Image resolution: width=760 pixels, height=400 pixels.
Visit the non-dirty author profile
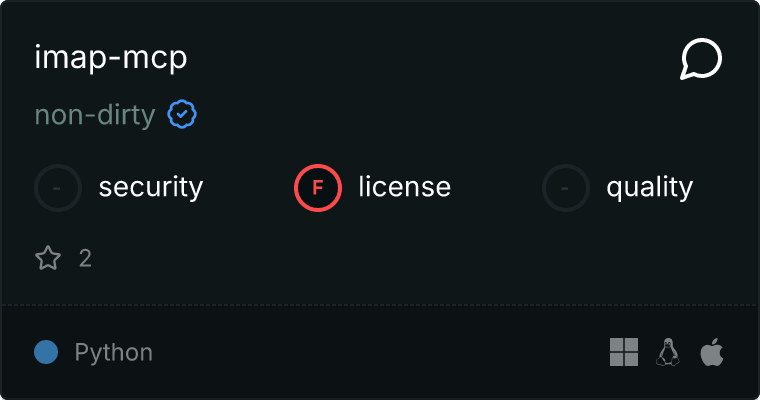(x=95, y=116)
